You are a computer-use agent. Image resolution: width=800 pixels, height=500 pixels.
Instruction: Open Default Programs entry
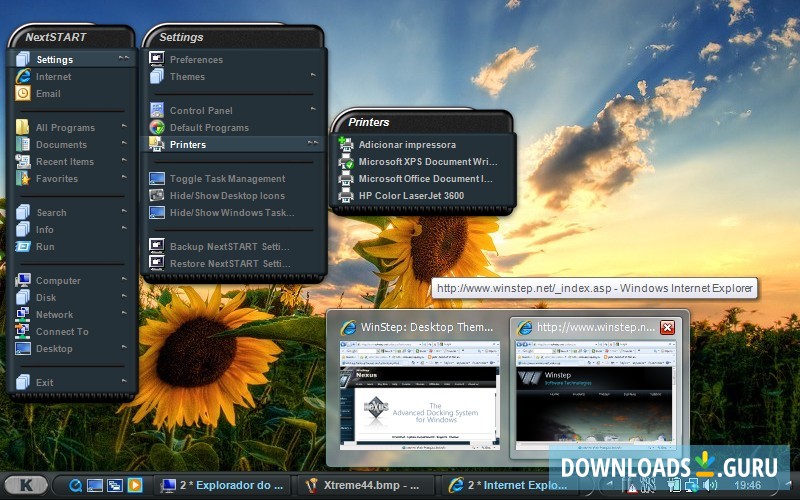[209, 128]
